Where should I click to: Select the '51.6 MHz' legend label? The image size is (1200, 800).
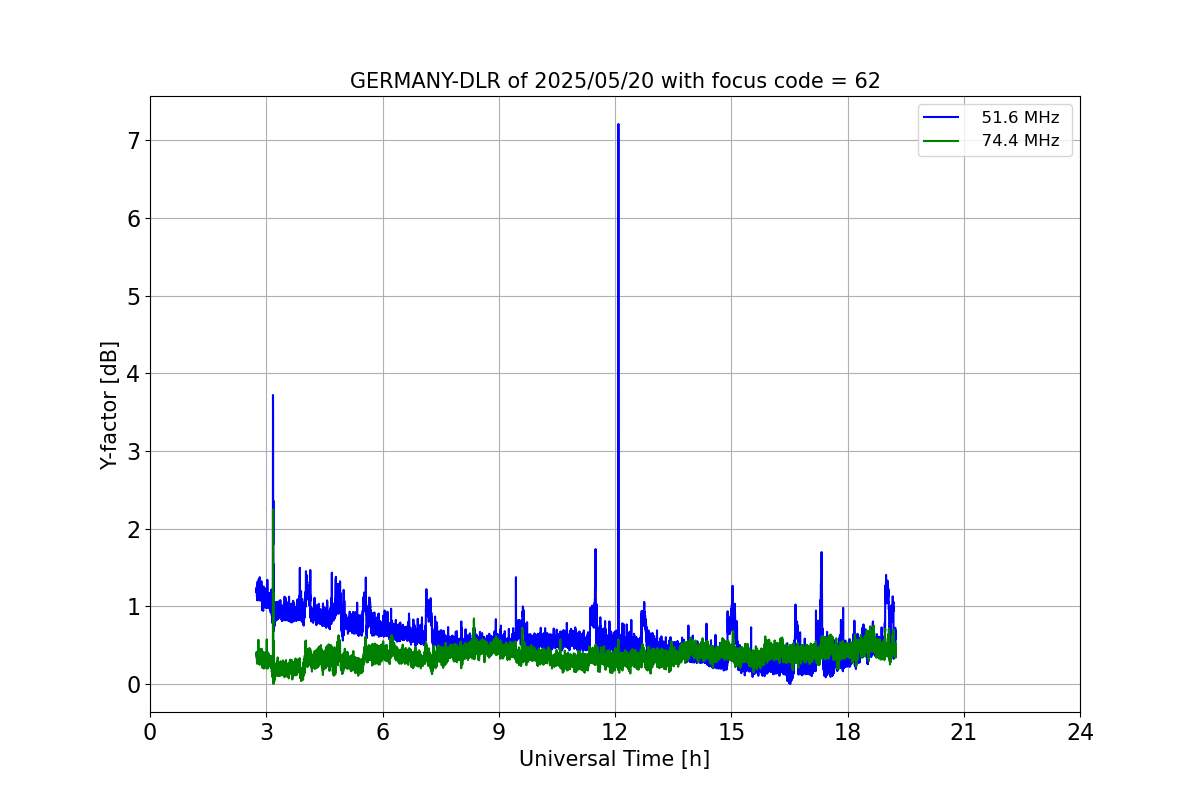1020,118
